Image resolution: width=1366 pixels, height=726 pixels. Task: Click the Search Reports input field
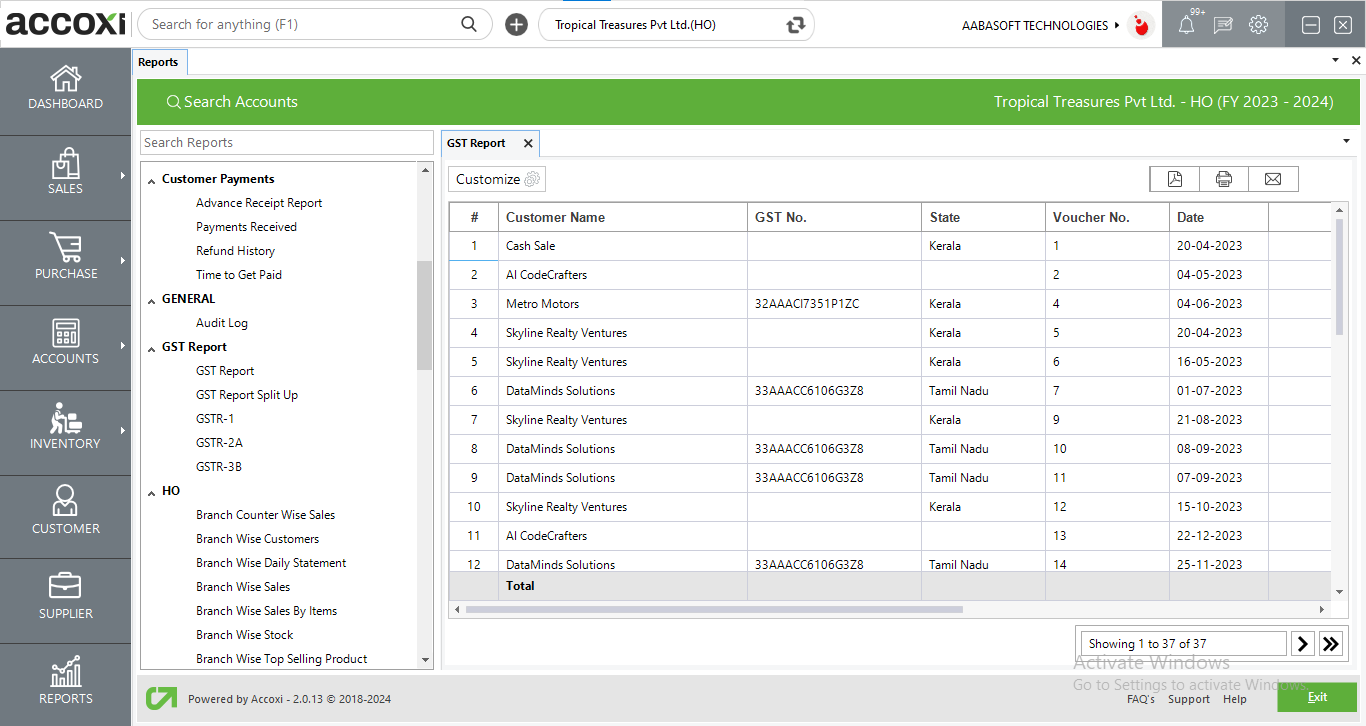[286, 143]
